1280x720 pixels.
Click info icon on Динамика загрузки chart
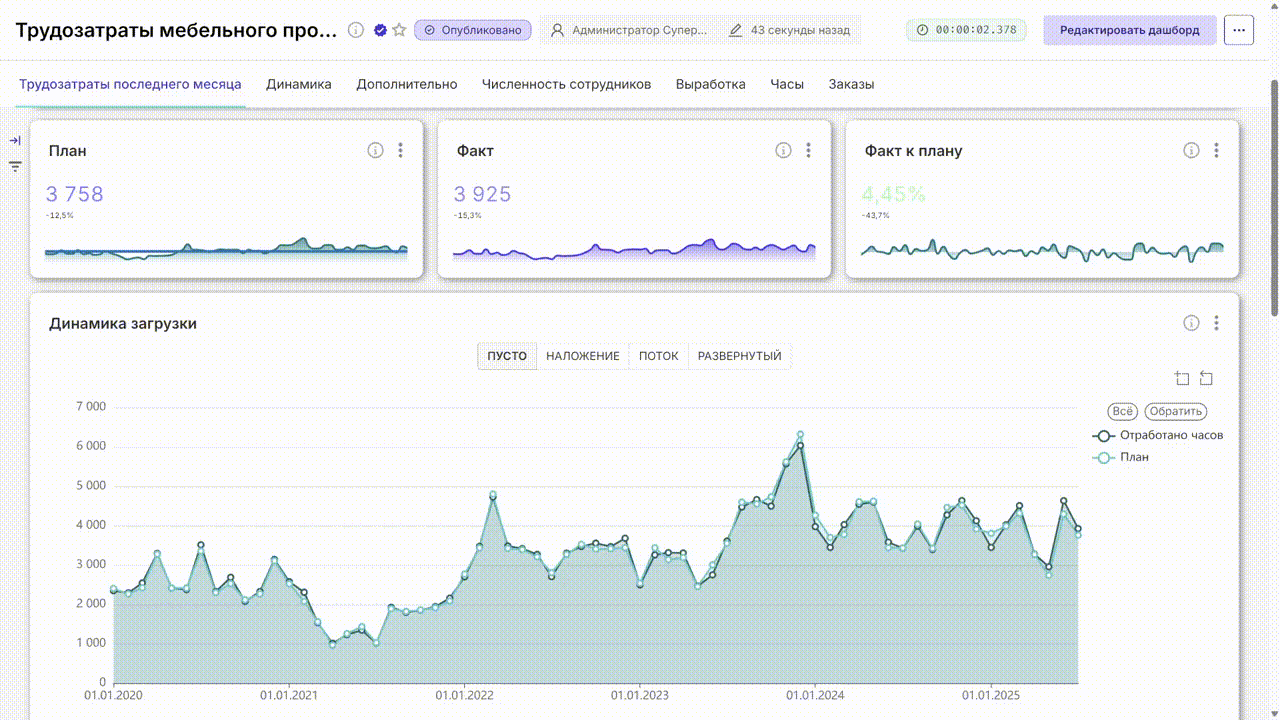[1191, 323]
